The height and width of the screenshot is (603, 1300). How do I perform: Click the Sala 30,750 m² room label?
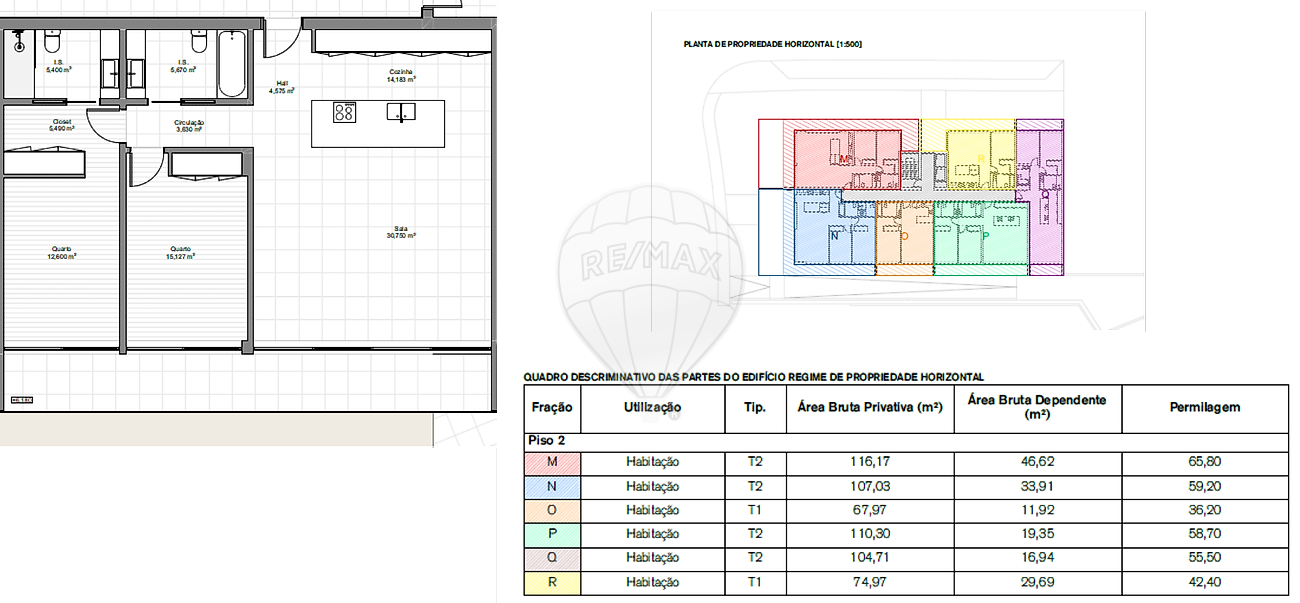tap(400, 233)
